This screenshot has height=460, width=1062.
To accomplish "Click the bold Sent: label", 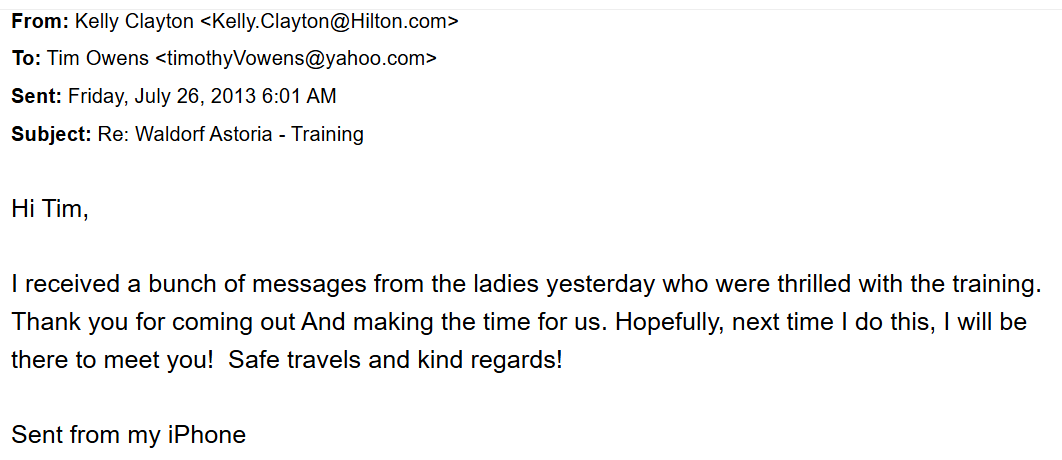I will pos(36,96).
